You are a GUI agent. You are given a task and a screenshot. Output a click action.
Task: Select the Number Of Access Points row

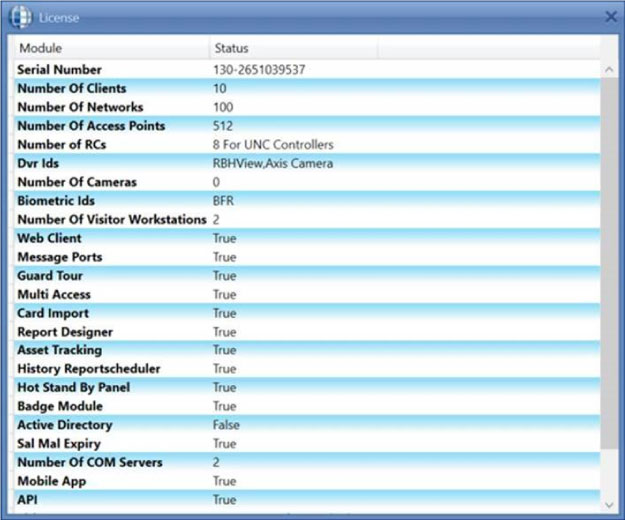click(91, 126)
